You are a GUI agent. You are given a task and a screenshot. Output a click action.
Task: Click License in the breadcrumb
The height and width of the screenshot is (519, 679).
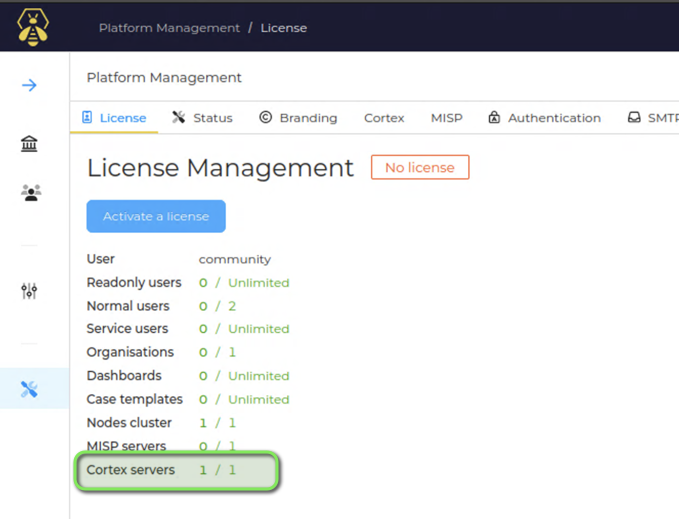(x=284, y=28)
